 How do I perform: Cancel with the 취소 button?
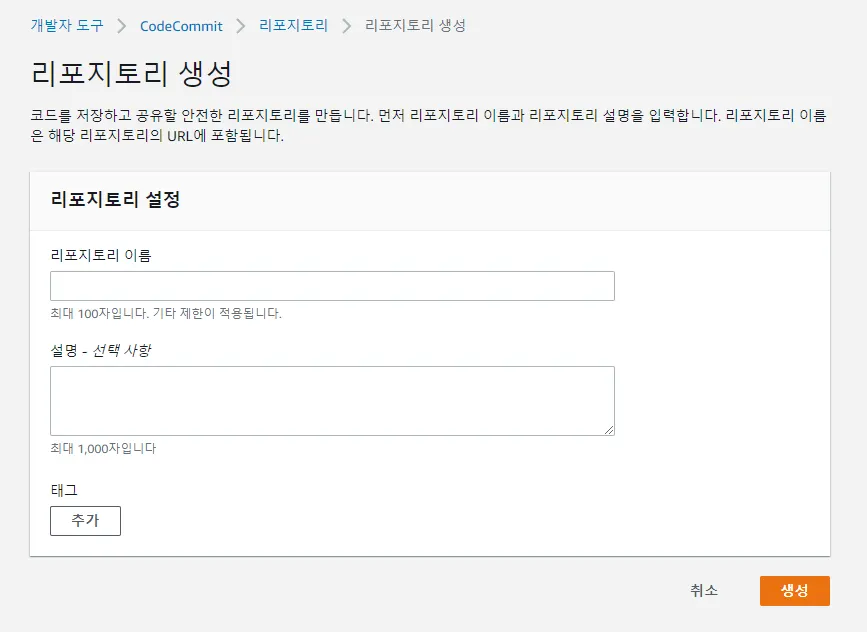(704, 591)
